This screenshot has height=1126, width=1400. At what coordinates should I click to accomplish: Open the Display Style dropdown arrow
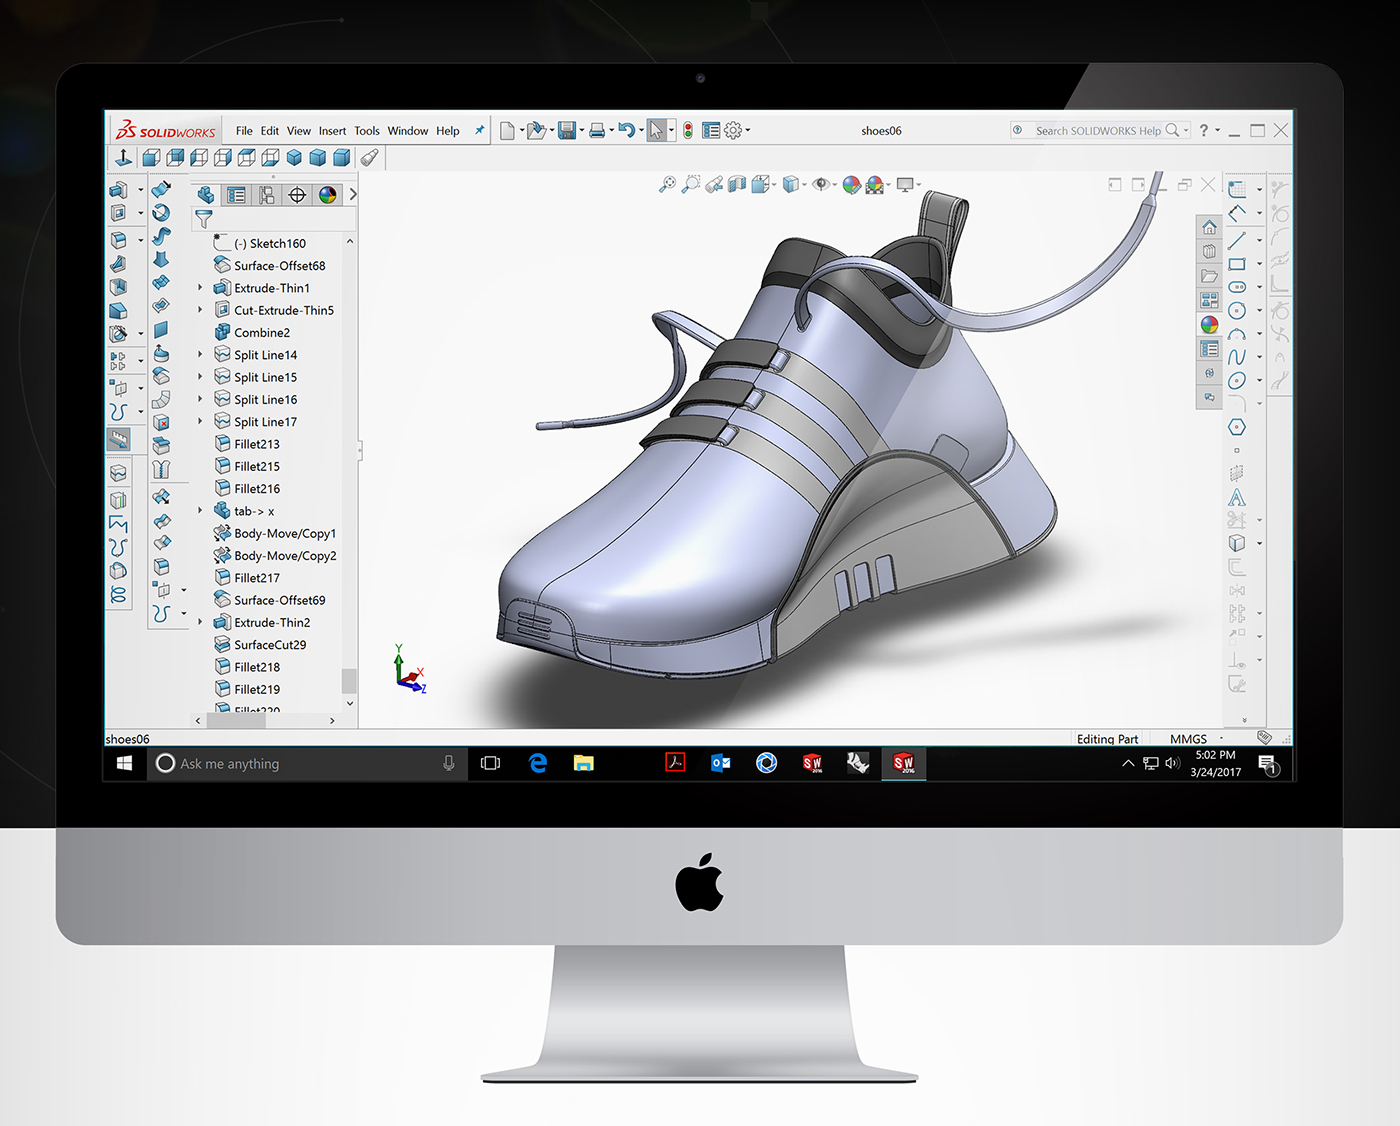[x=804, y=185]
